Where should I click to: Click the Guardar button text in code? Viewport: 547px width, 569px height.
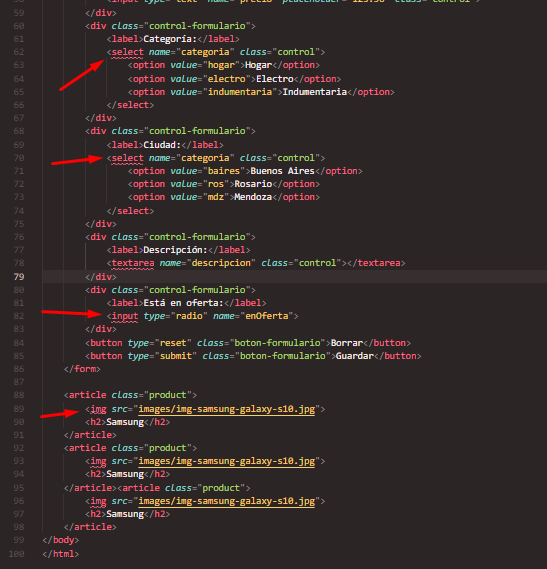(x=355, y=356)
